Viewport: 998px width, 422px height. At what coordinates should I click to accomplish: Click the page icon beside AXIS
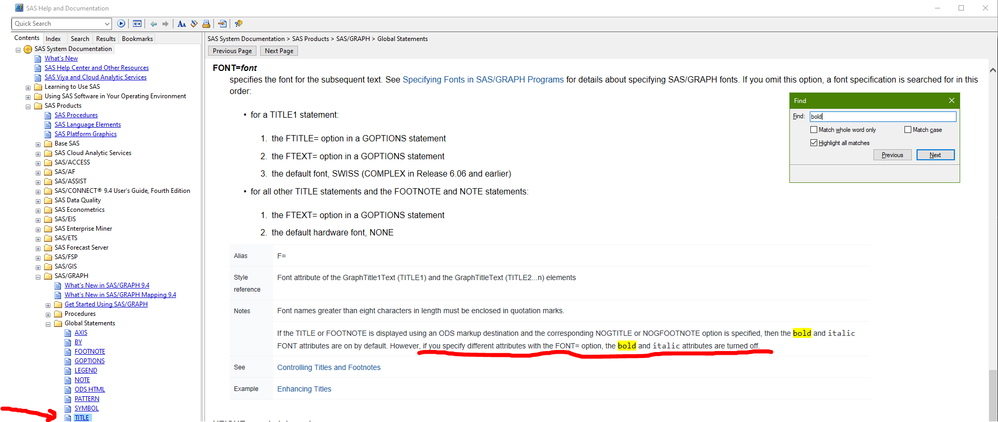click(x=68, y=333)
